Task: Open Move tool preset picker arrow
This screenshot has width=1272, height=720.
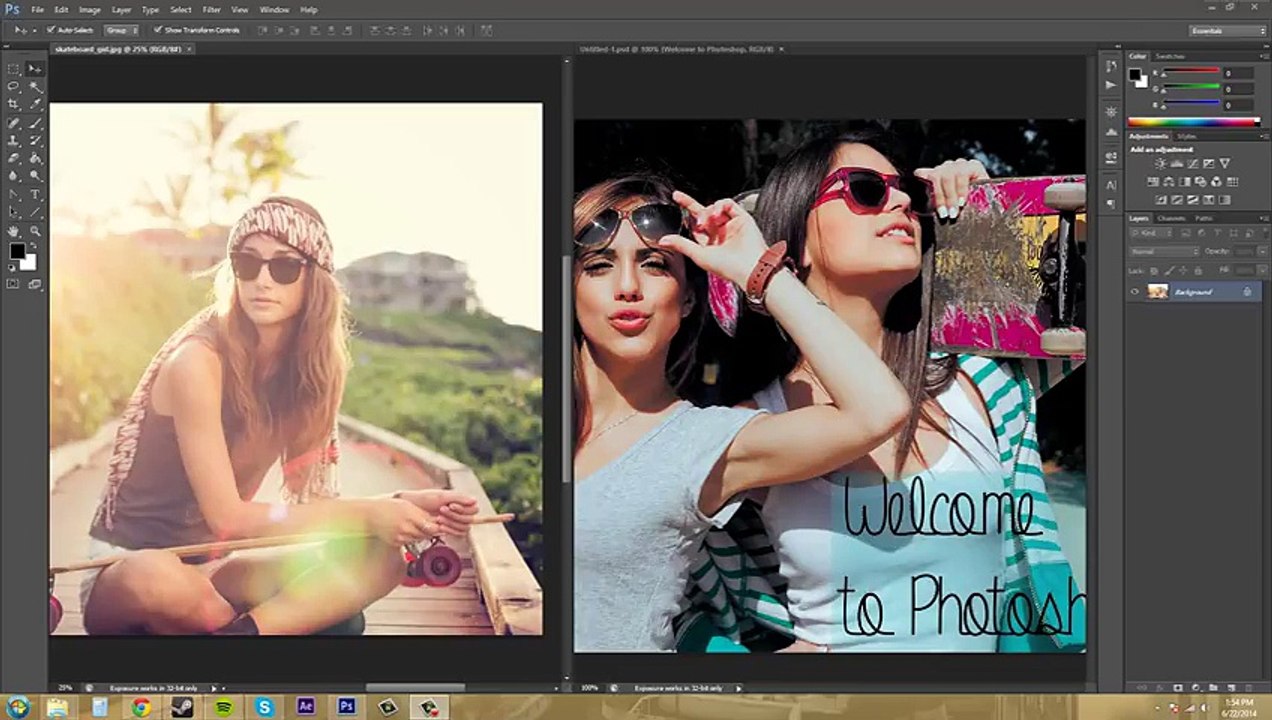Action: 33,30
